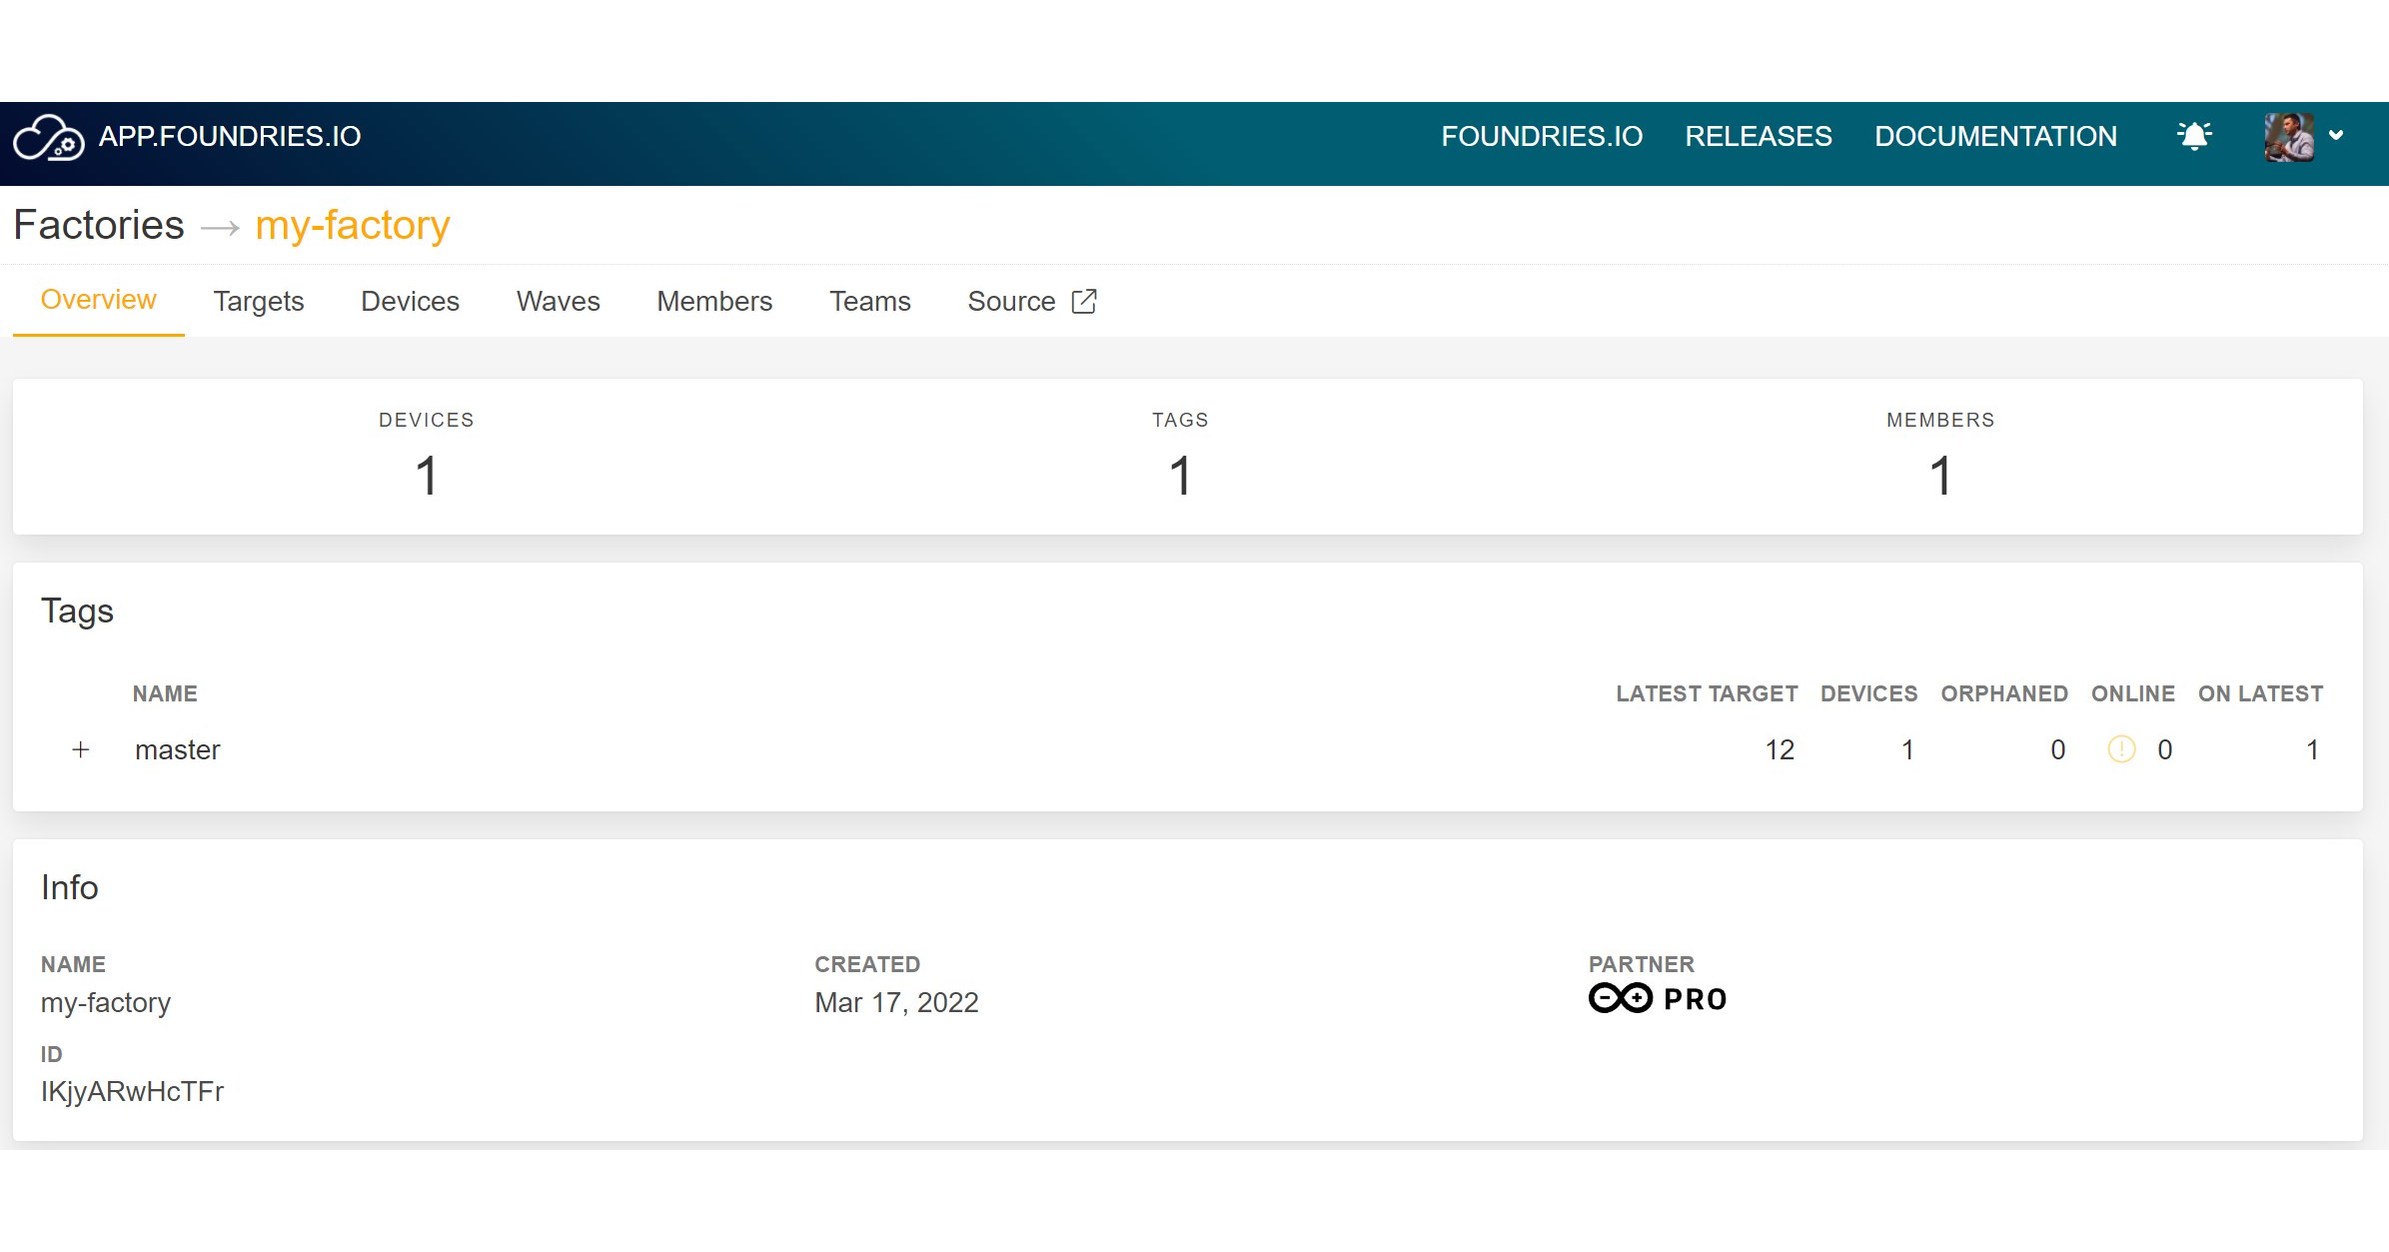Click the master tag name

(x=177, y=749)
